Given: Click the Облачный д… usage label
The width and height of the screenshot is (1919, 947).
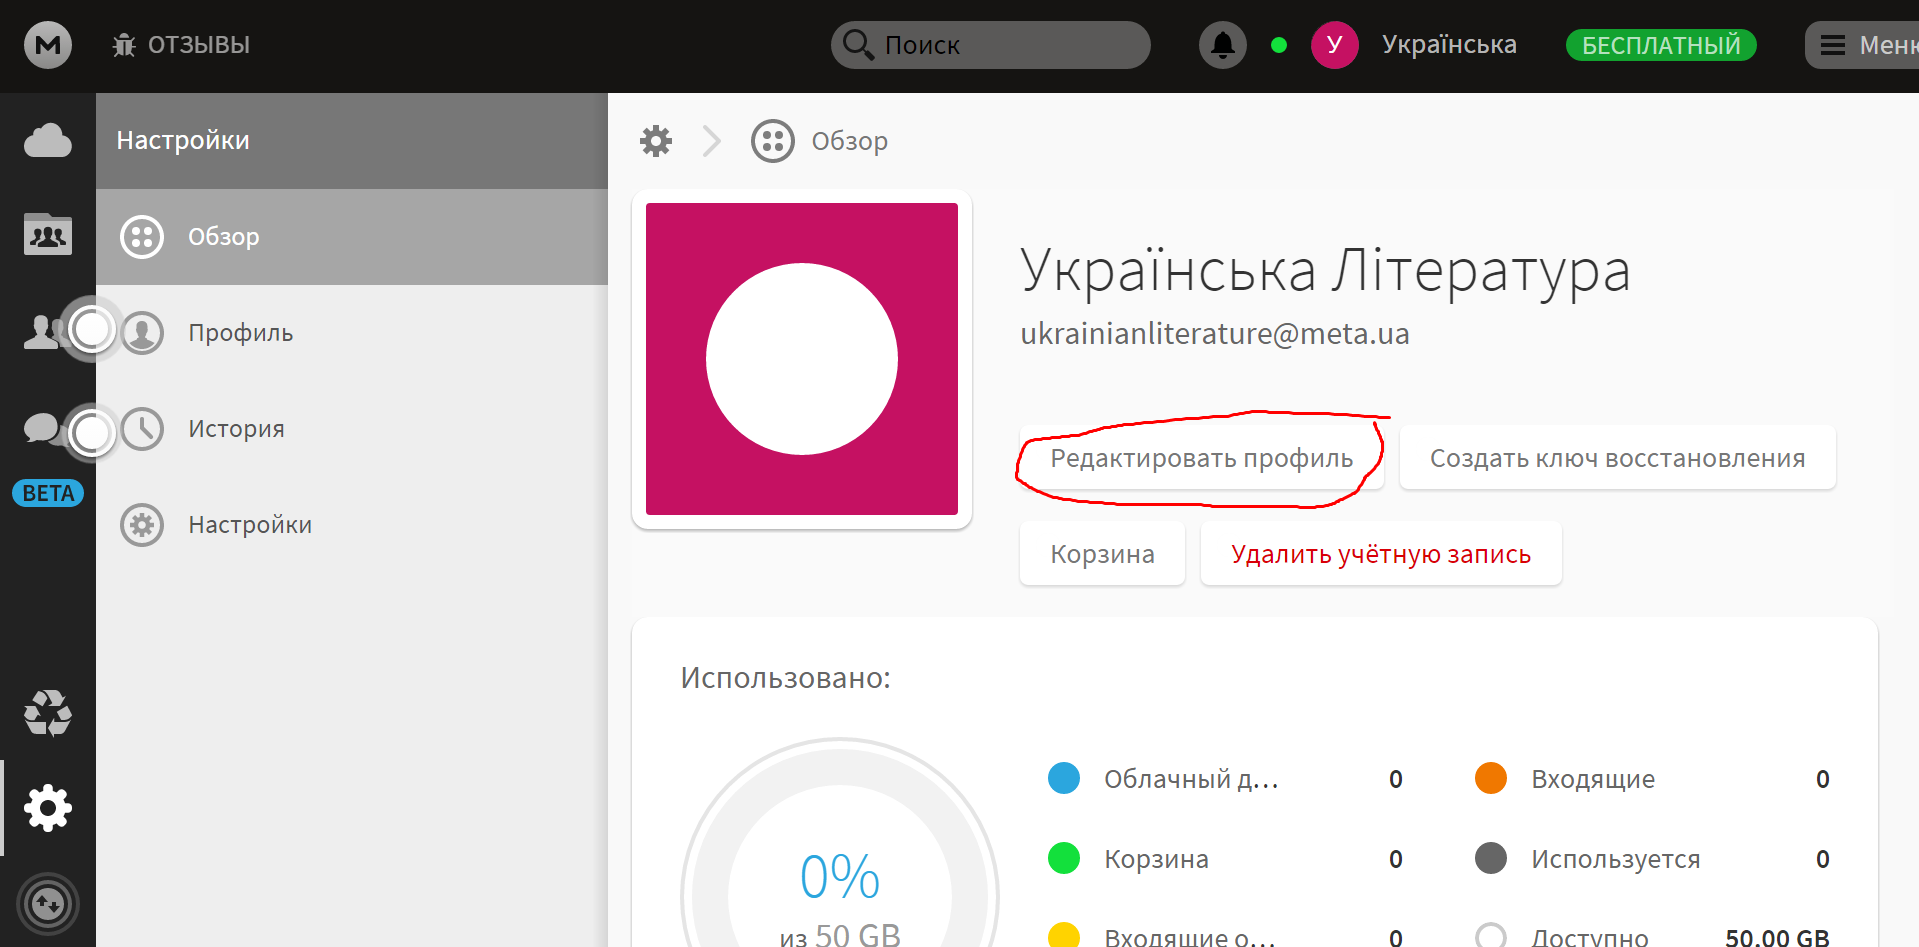Looking at the screenshot, I should coord(1191,779).
